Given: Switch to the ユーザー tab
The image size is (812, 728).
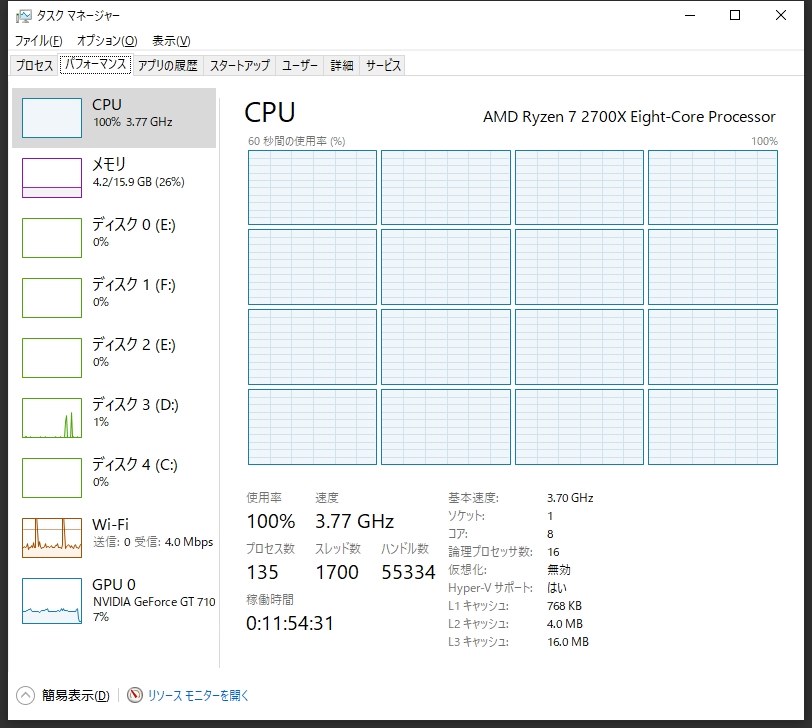Looking at the screenshot, I should [x=300, y=65].
